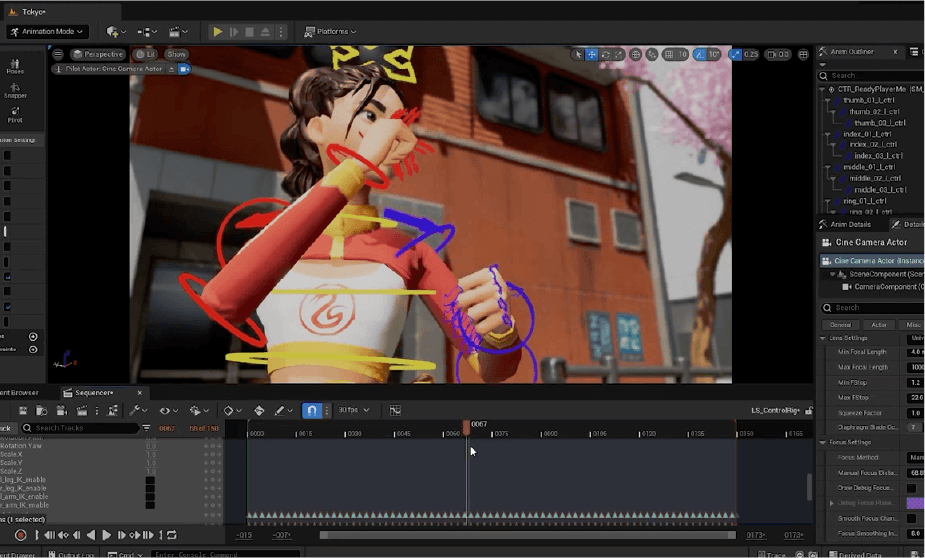This screenshot has height=558, width=925.
Task: Collapse the Focus Settings section
Action: [x=823, y=442]
